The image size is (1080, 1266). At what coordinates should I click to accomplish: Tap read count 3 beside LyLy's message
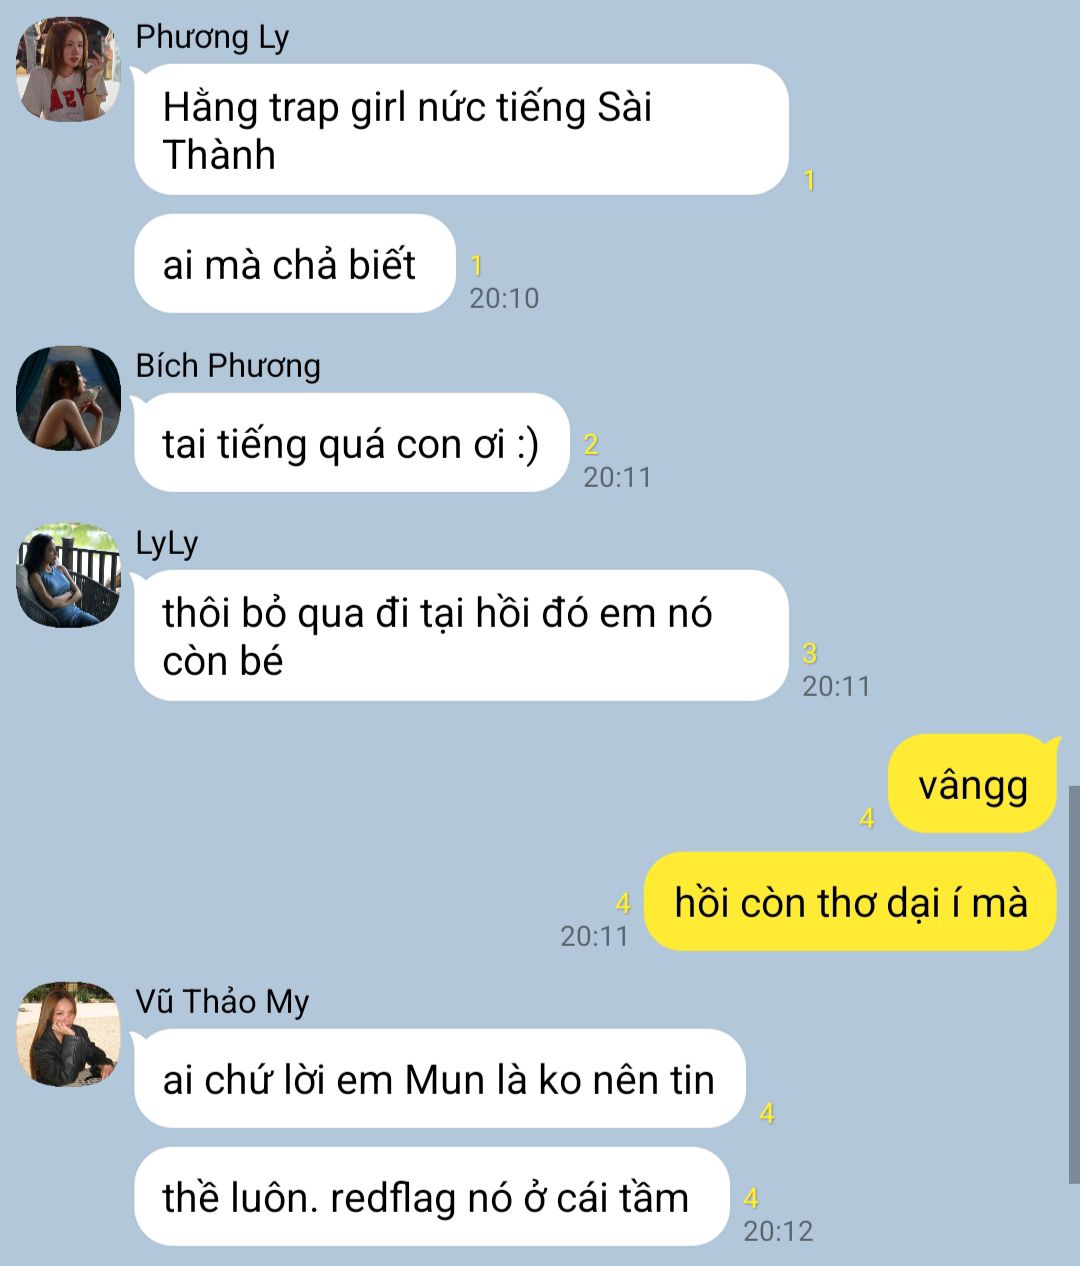pyautogui.click(x=810, y=653)
